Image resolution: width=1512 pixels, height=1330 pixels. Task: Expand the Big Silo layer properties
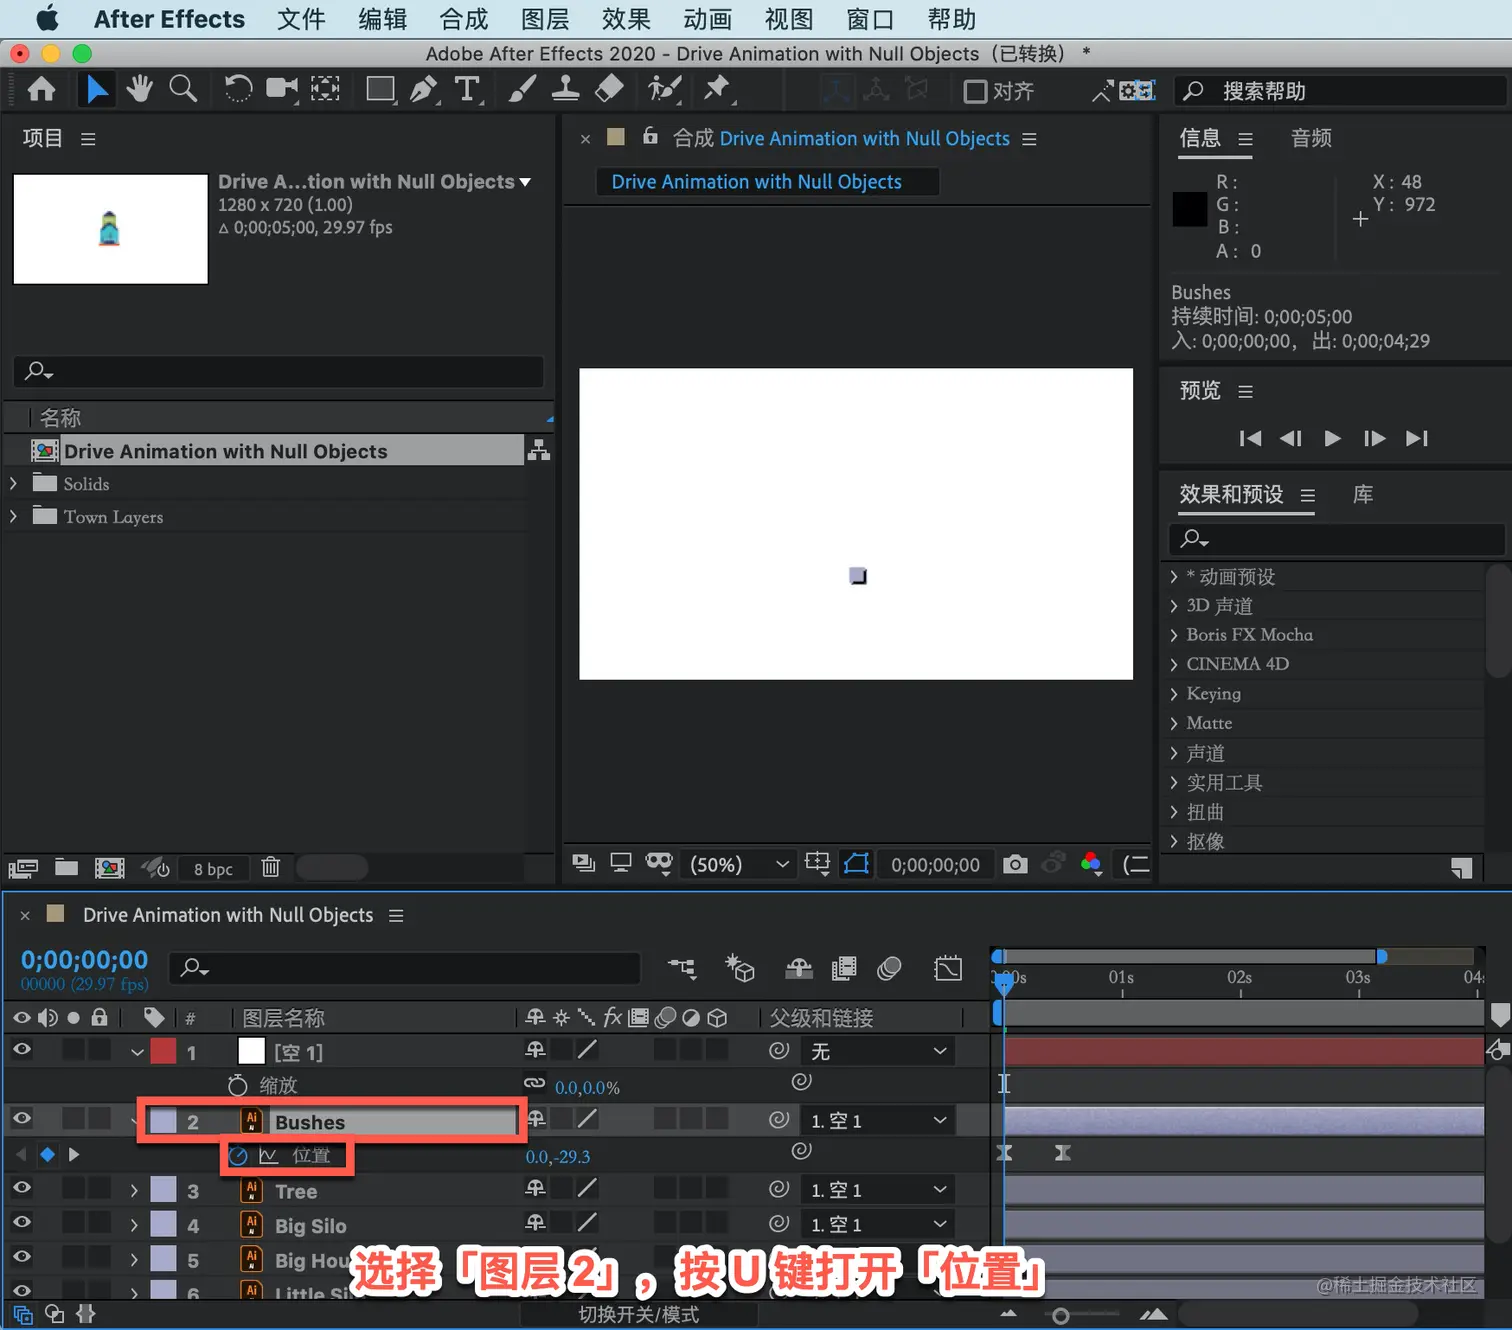tap(134, 1225)
